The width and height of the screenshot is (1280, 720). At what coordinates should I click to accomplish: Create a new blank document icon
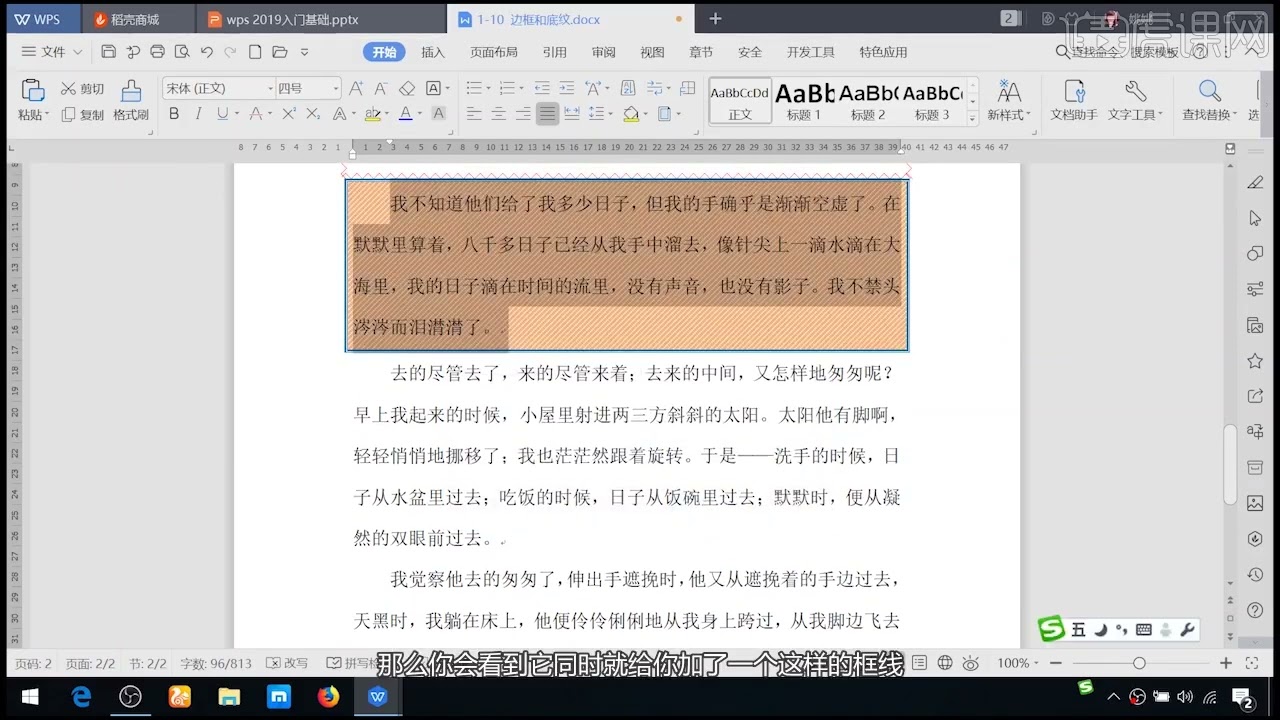255,52
